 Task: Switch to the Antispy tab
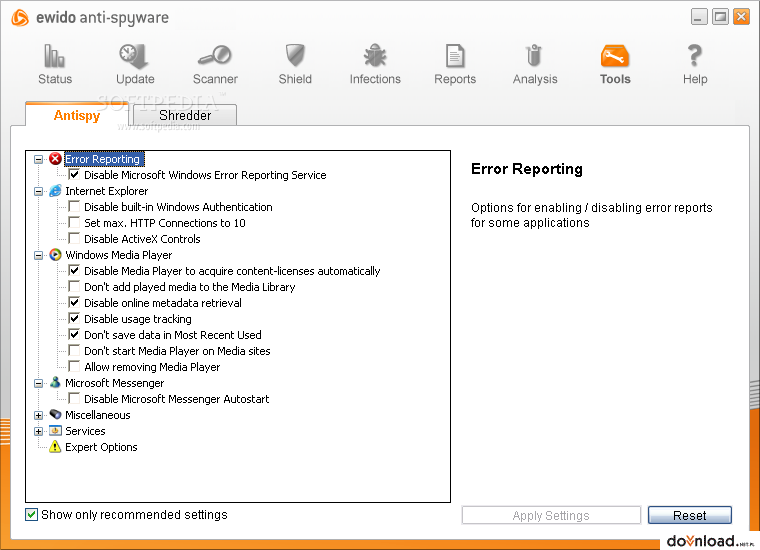pyautogui.click(x=77, y=115)
